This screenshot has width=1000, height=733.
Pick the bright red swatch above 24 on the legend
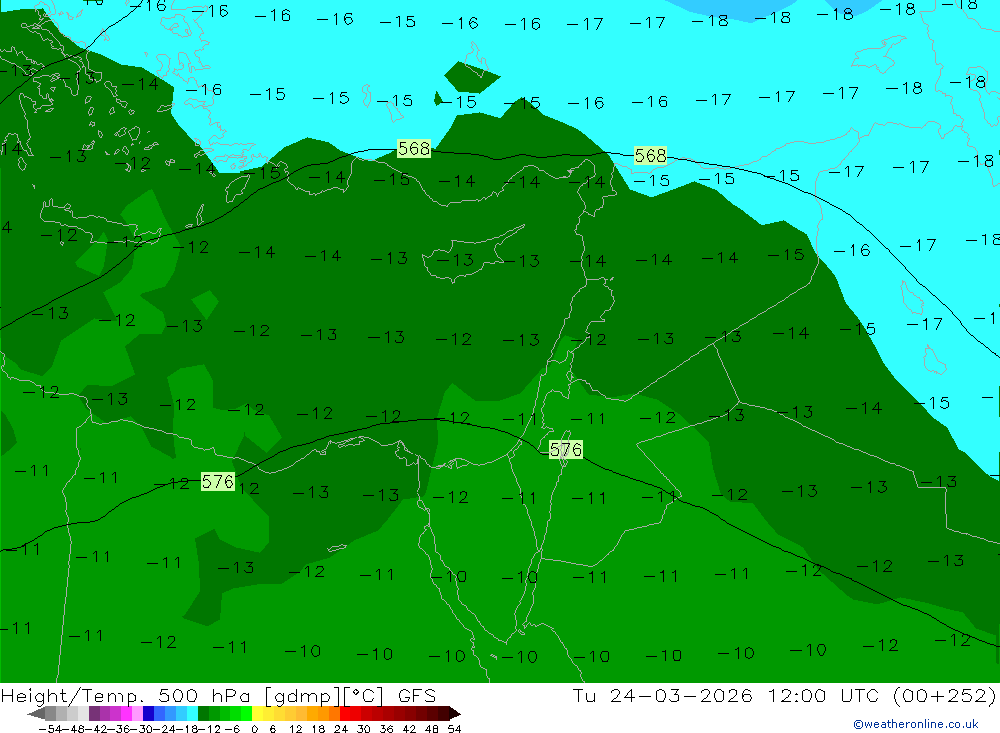pyautogui.click(x=345, y=713)
